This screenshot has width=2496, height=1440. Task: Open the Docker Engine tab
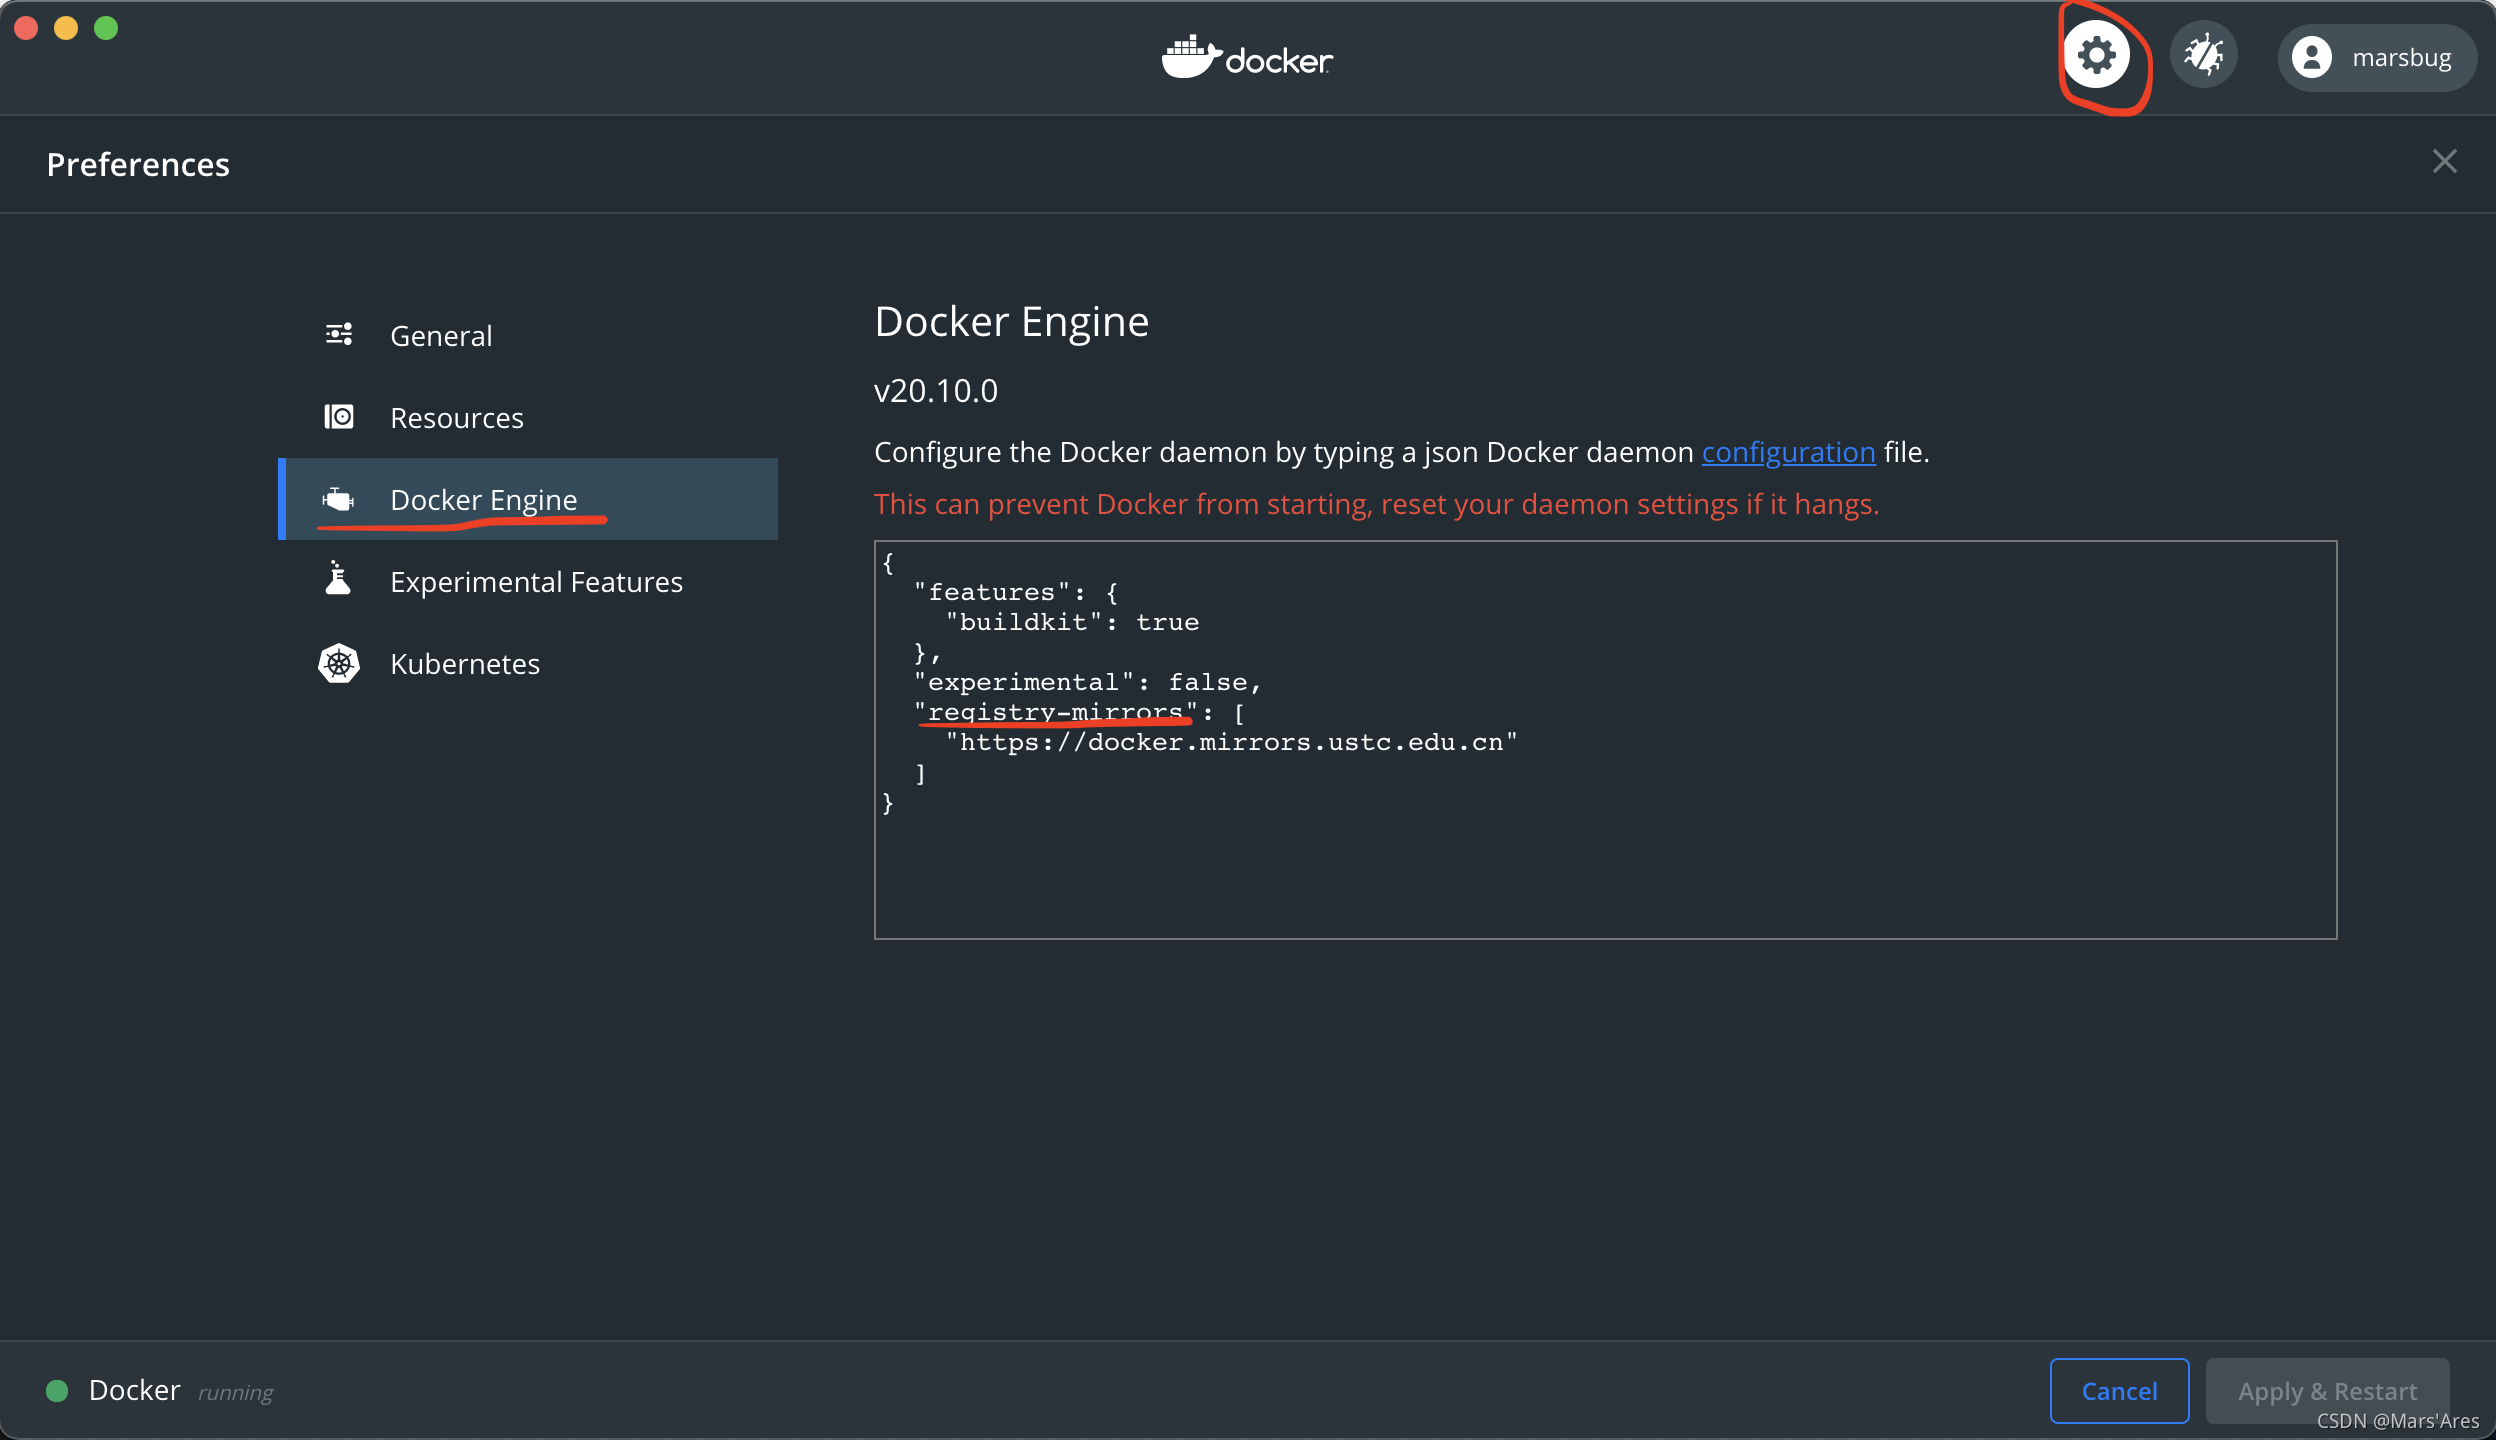click(x=528, y=499)
